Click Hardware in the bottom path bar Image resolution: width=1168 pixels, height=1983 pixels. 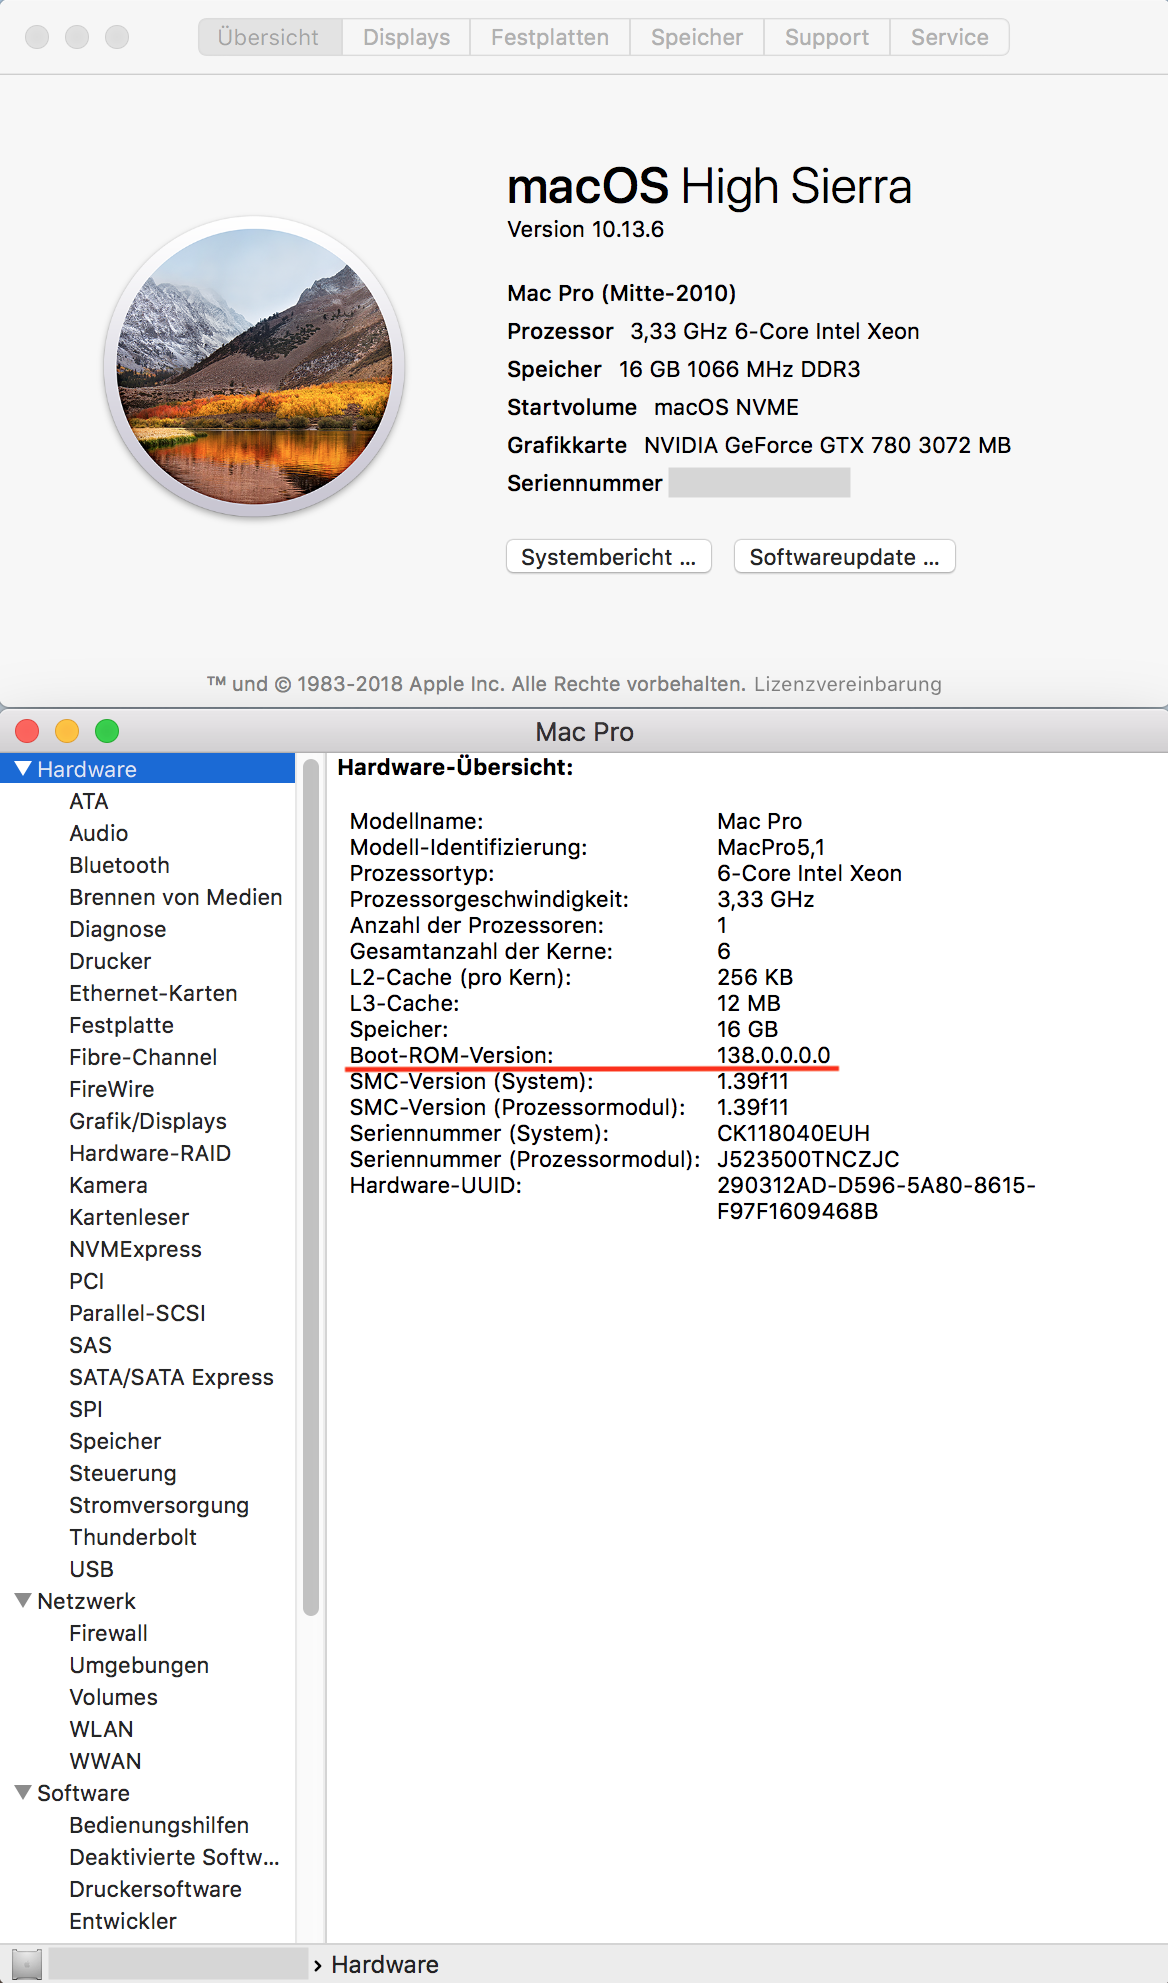(x=385, y=1964)
